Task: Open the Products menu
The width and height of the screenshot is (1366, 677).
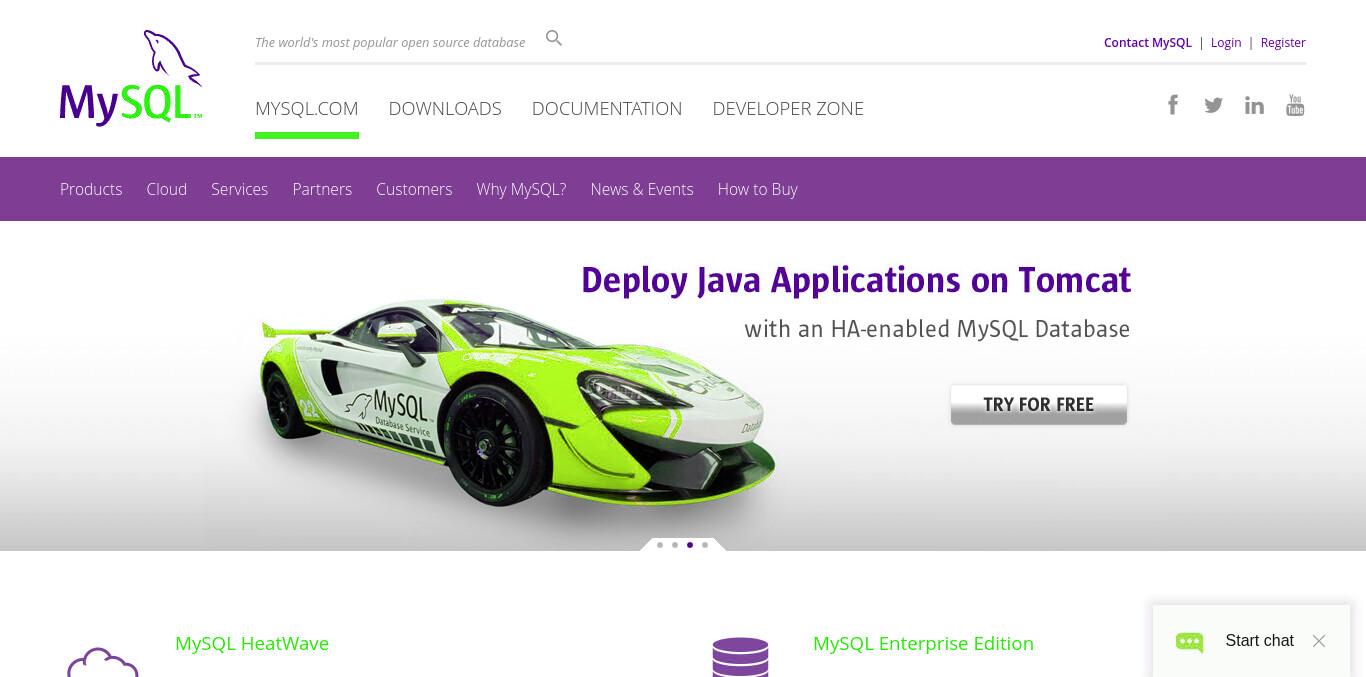Action: (x=91, y=189)
